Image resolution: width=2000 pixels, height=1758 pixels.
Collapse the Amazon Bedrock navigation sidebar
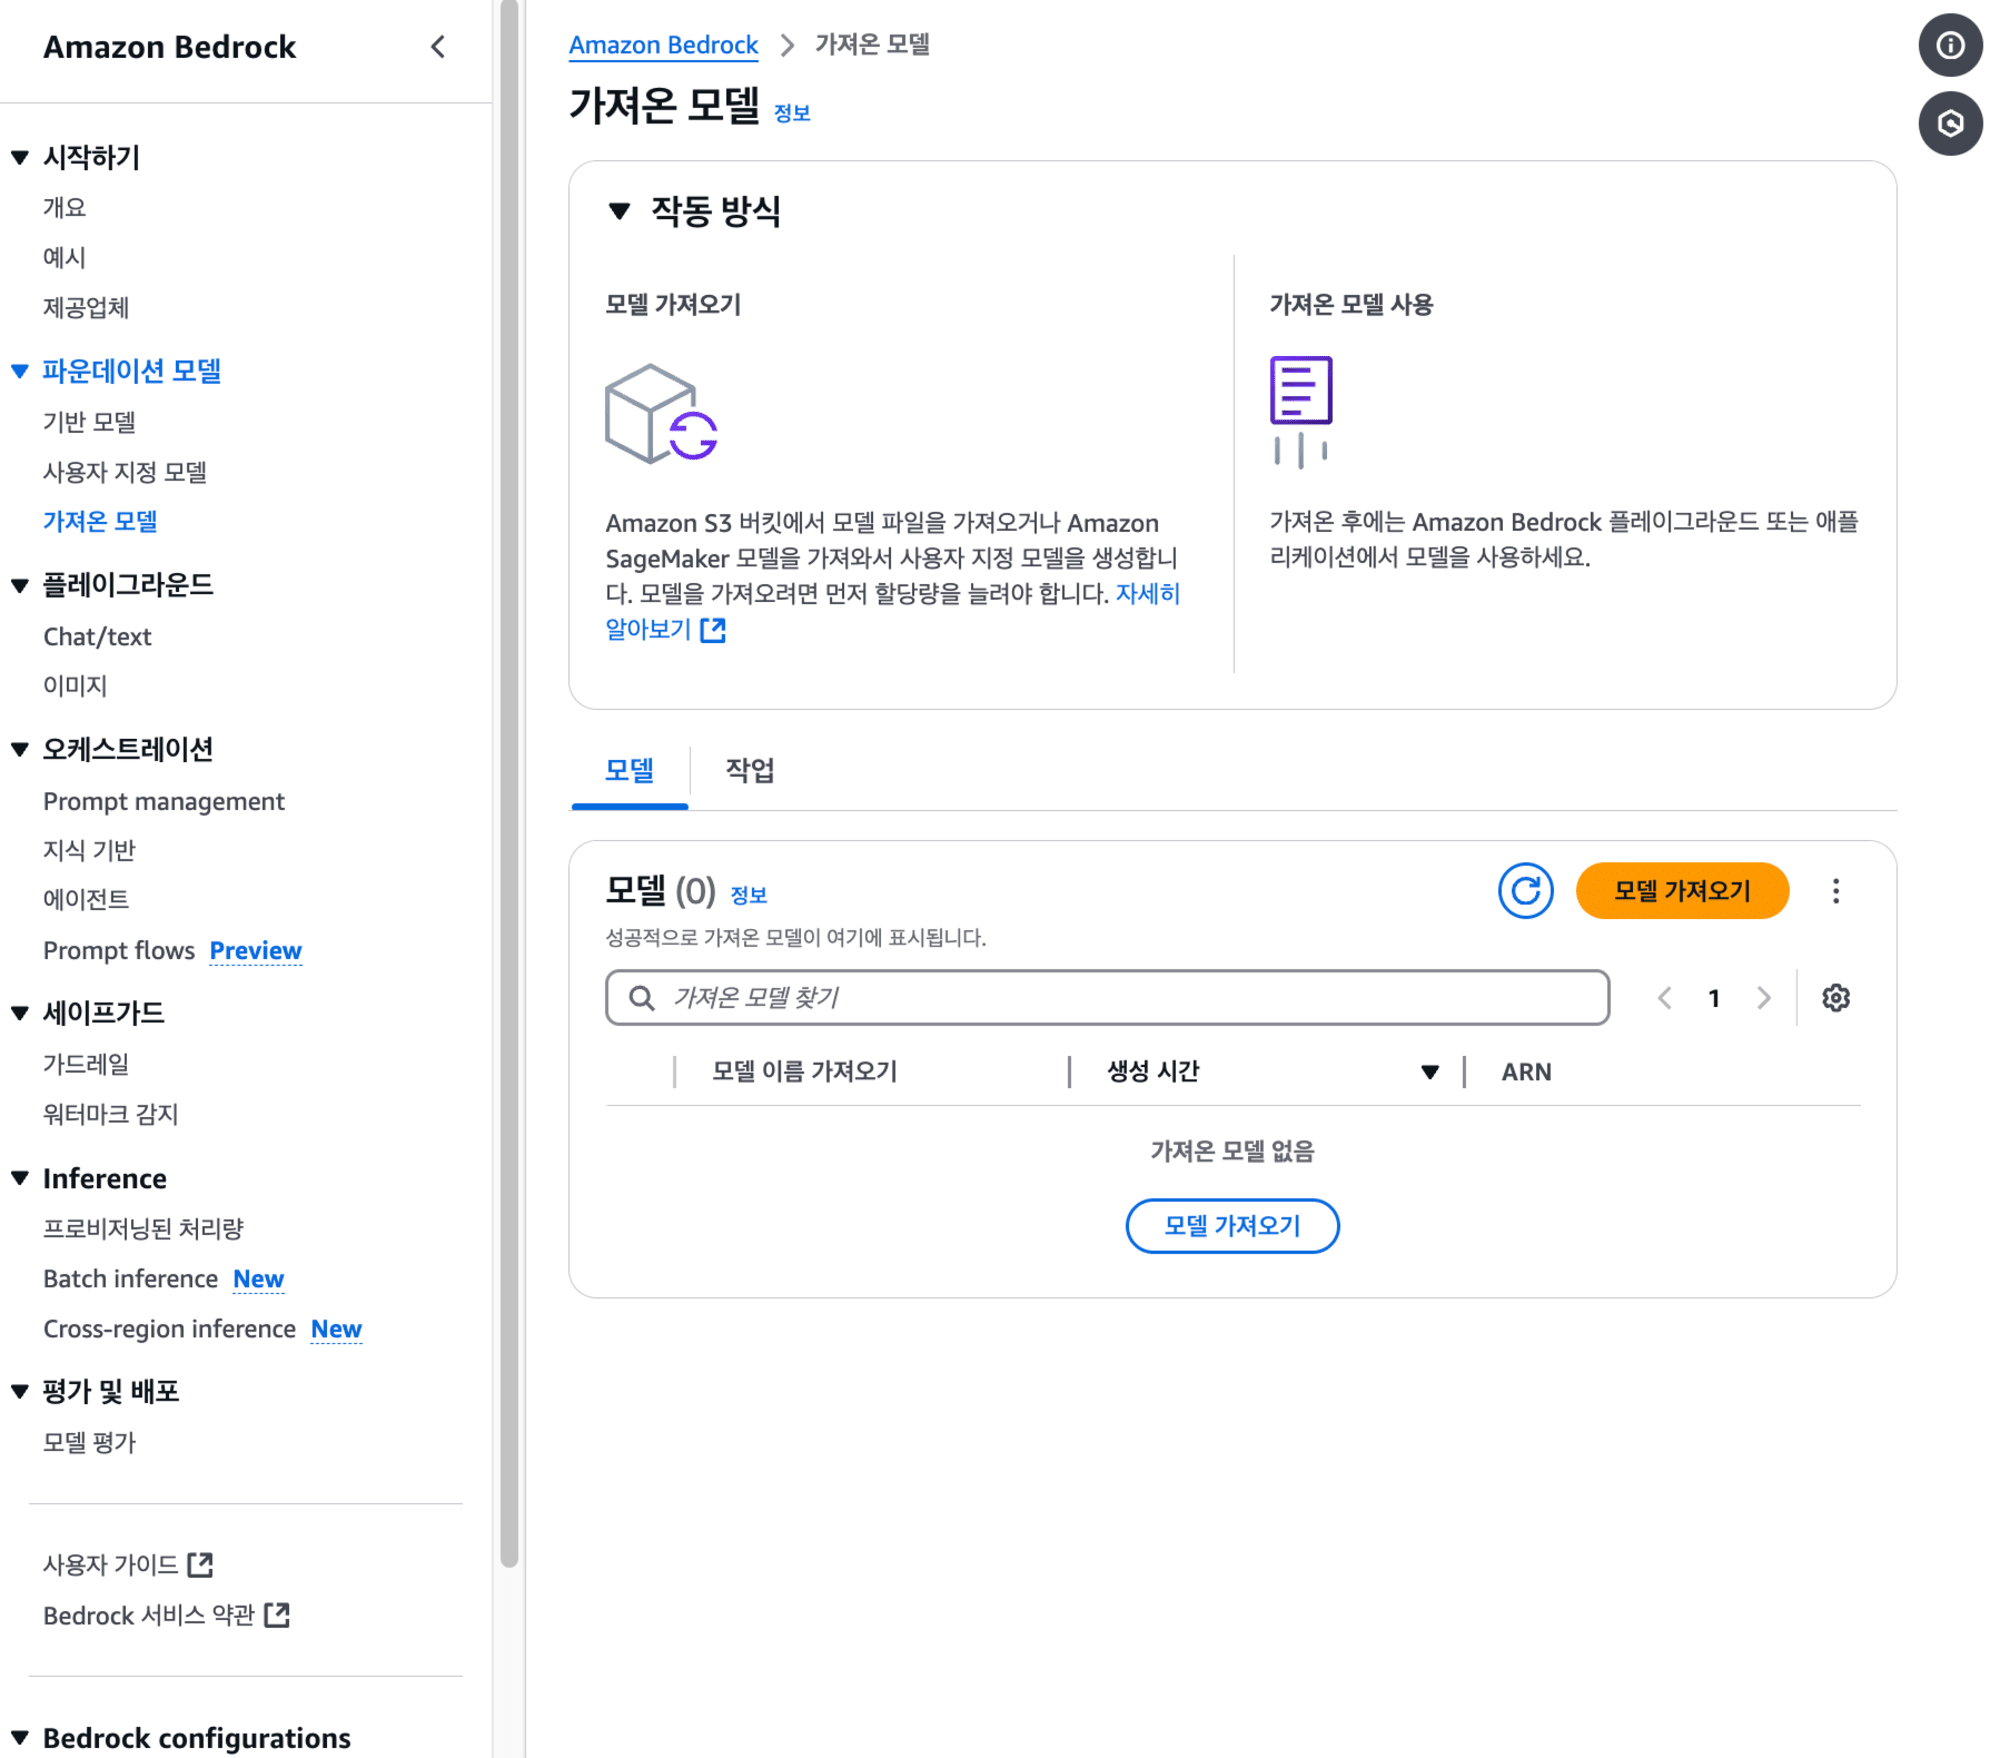click(438, 47)
